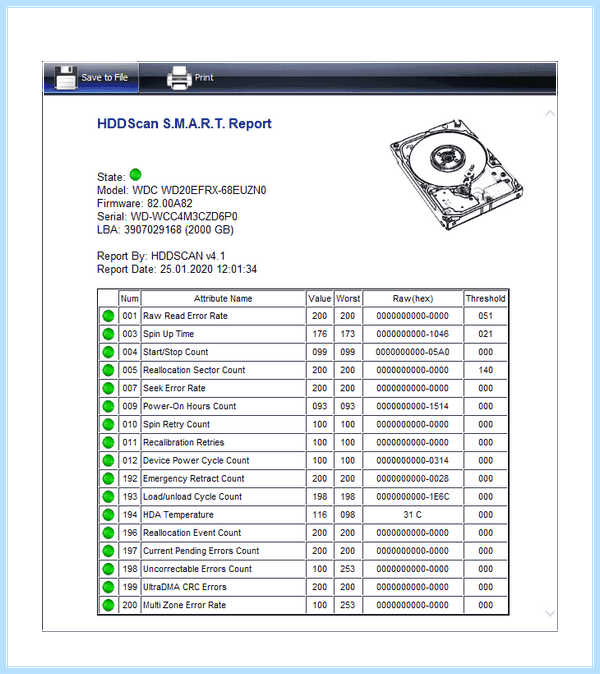Click green status dot for Current Pending Errors Count
The image size is (600, 674).
pos(108,551)
